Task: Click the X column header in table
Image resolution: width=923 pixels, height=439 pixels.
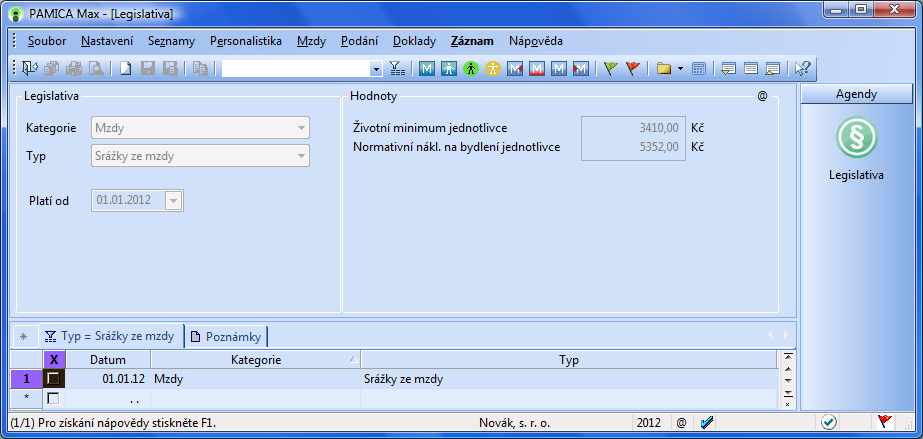Action: pyautogui.click(x=54, y=359)
